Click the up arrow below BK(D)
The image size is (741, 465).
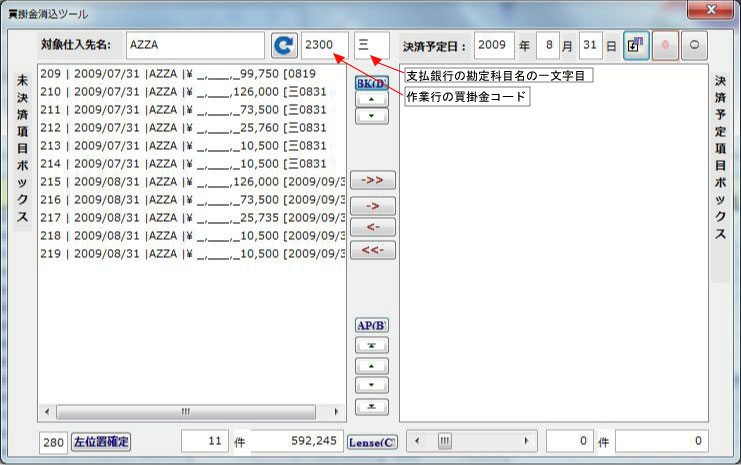click(x=371, y=99)
